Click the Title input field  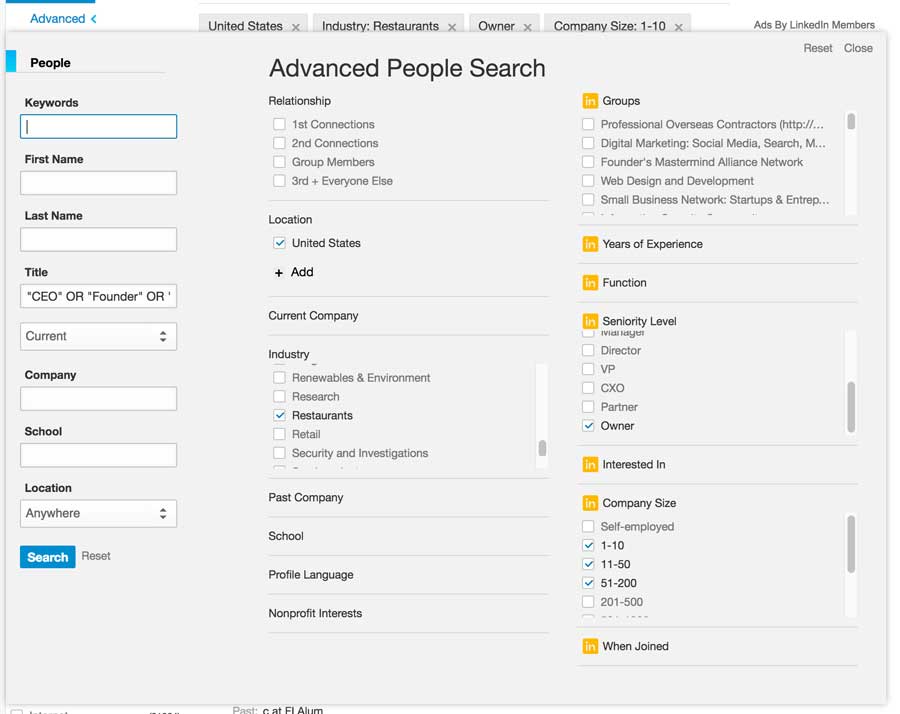pyautogui.click(x=98, y=296)
